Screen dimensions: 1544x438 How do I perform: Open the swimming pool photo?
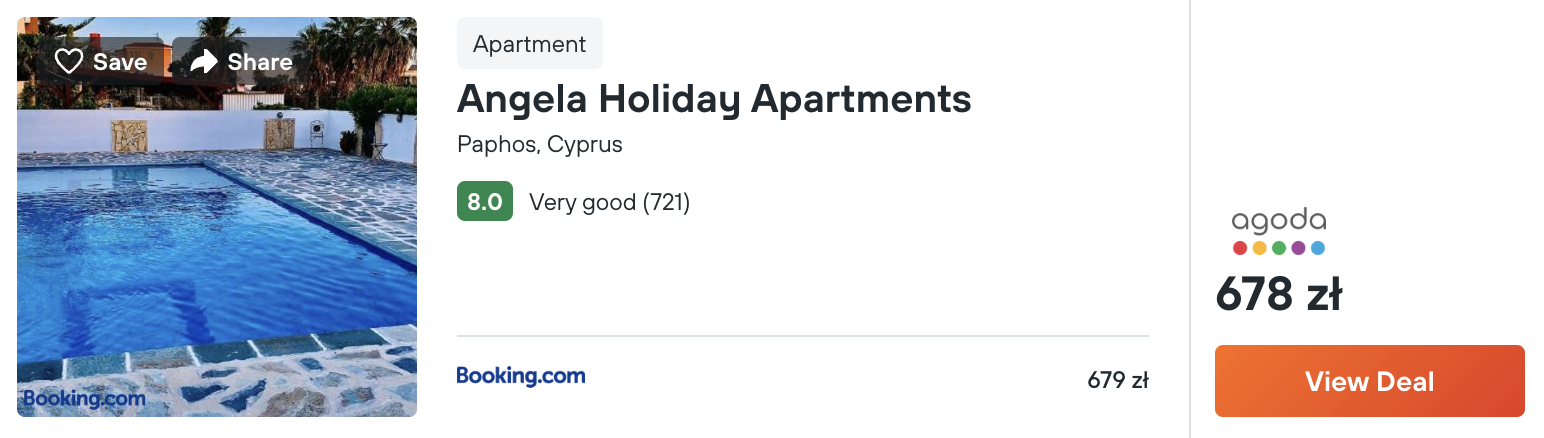click(217, 250)
